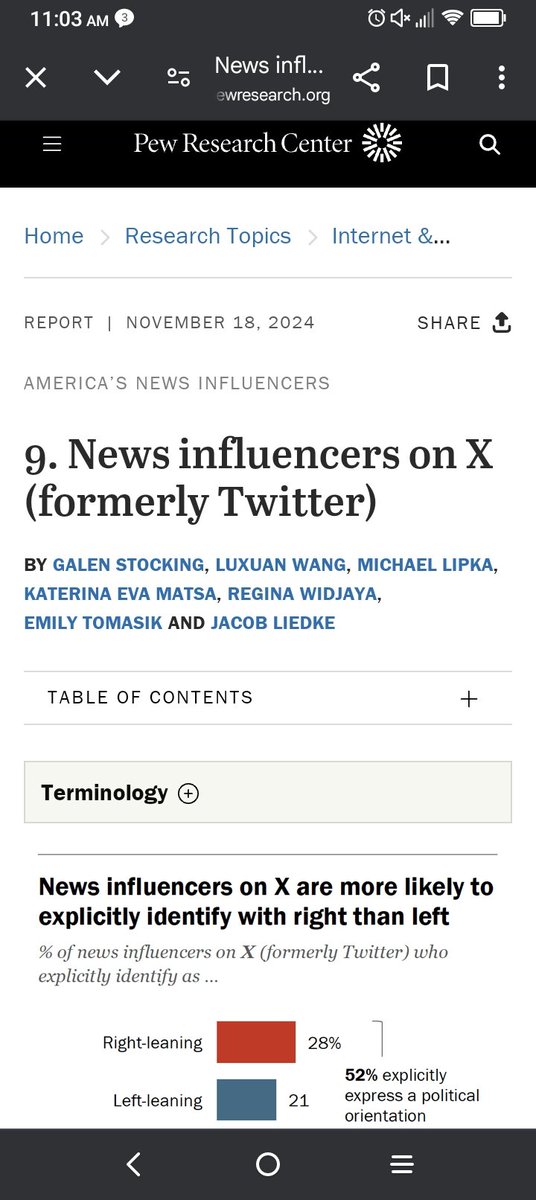Open recent apps navigation button
536x1200 pixels.
pyautogui.click(x=402, y=1164)
